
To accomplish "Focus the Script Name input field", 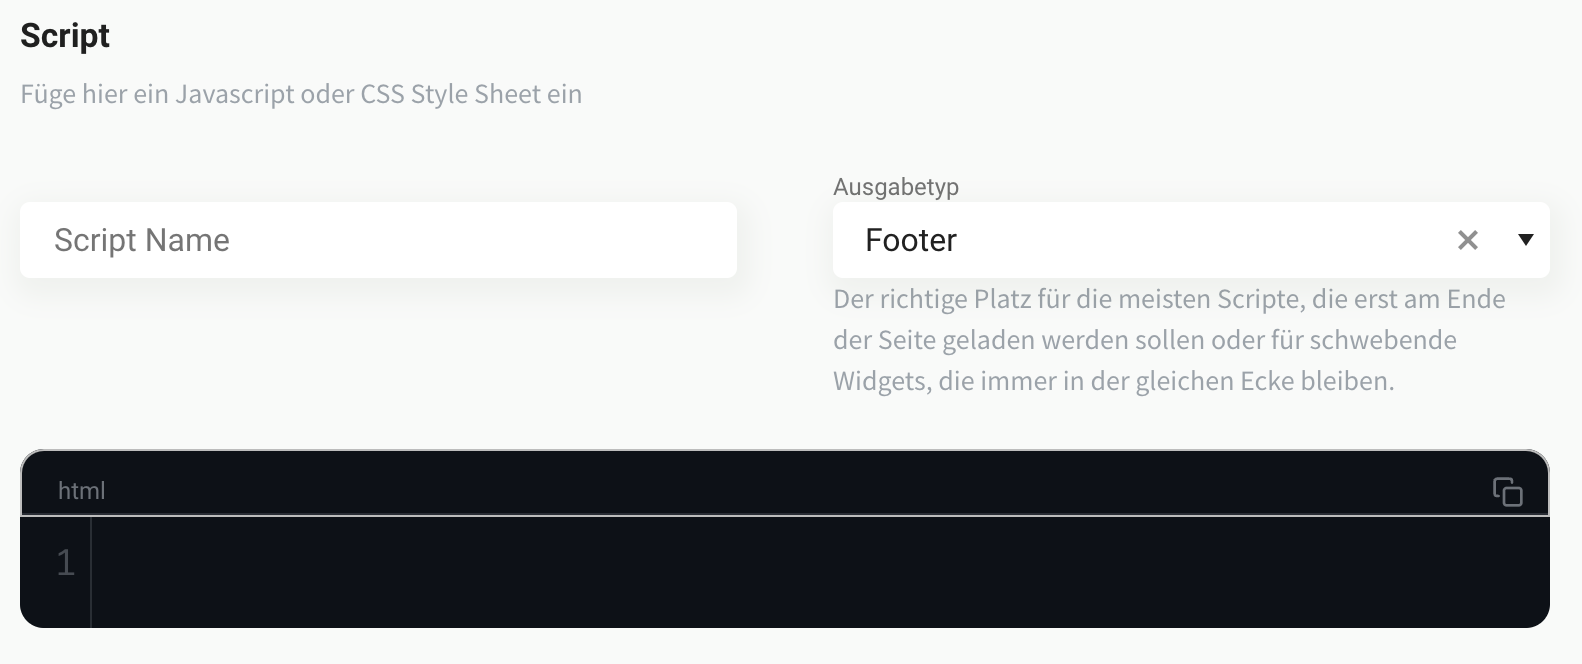I will click(378, 240).
